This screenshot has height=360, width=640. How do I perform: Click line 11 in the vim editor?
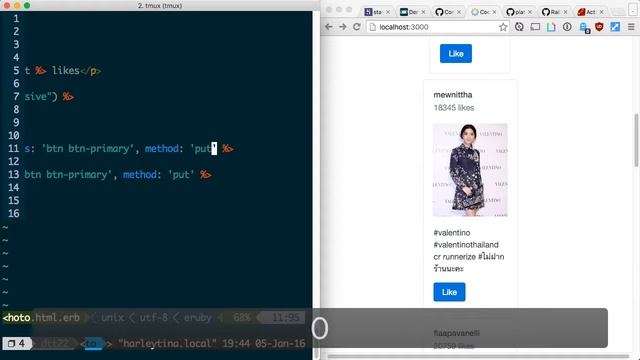click(x=128, y=149)
